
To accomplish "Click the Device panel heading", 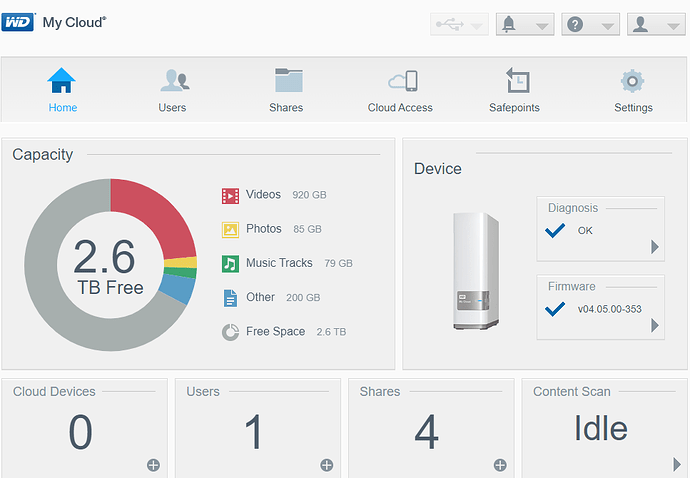I will click(438, 169).
